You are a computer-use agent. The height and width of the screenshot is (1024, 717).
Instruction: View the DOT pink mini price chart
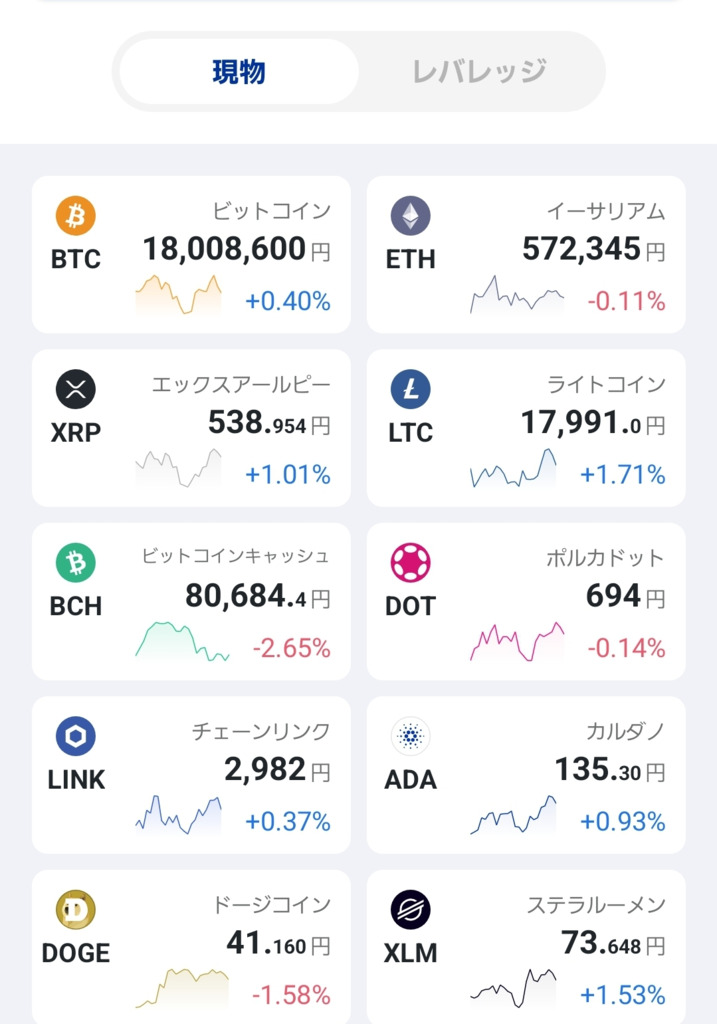[x=517, y=642]
